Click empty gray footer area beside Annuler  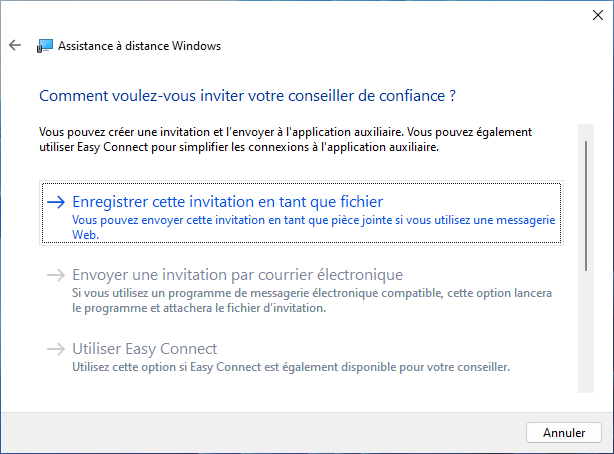262,432
